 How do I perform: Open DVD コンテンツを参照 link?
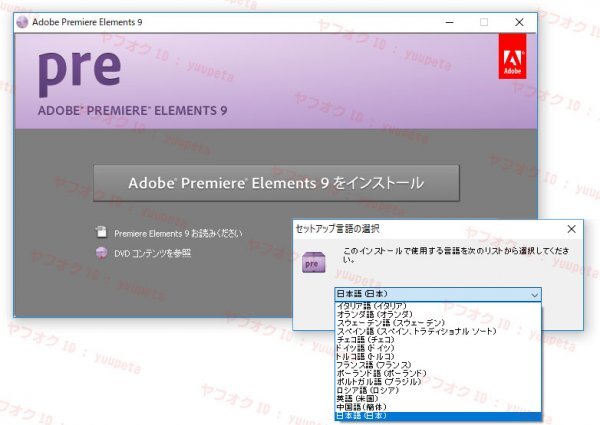pyautogui.click(x=152, y=253)
